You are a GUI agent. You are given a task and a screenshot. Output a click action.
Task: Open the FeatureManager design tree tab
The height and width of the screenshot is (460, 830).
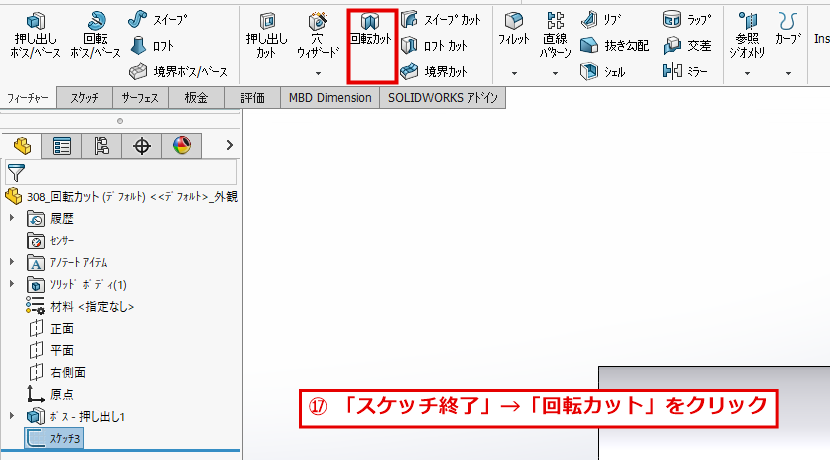(22, 146)
